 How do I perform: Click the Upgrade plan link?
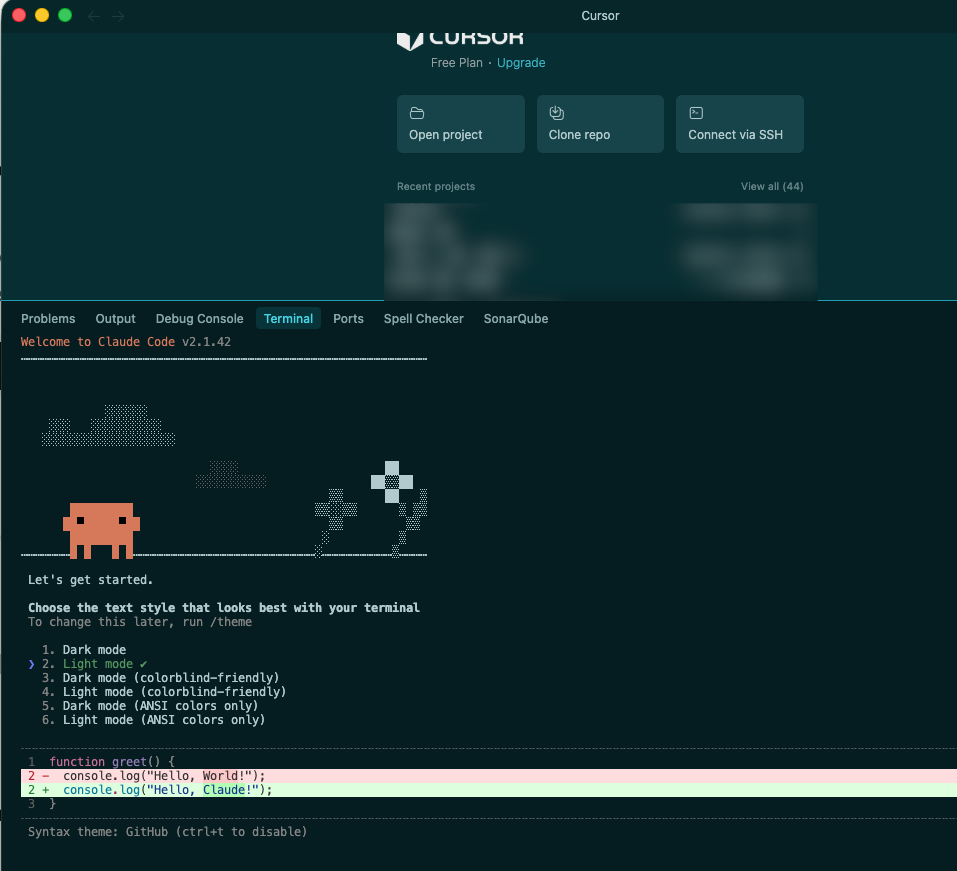tap(521, 63)
